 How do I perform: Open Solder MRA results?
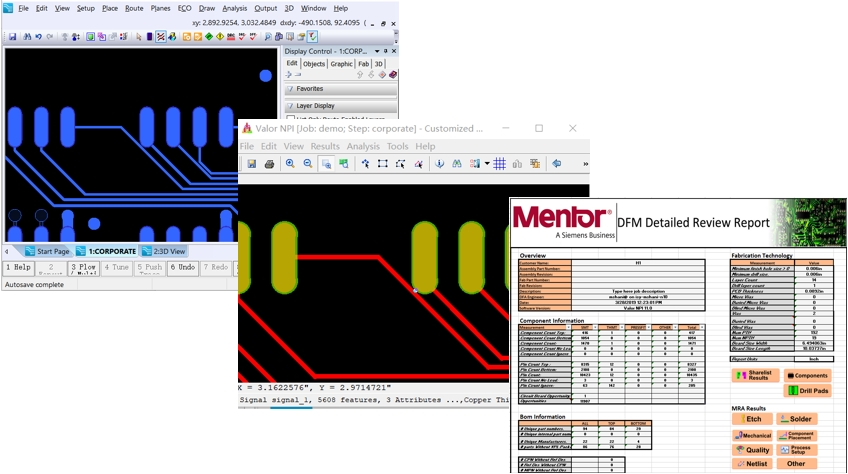[x=796, y=419]
